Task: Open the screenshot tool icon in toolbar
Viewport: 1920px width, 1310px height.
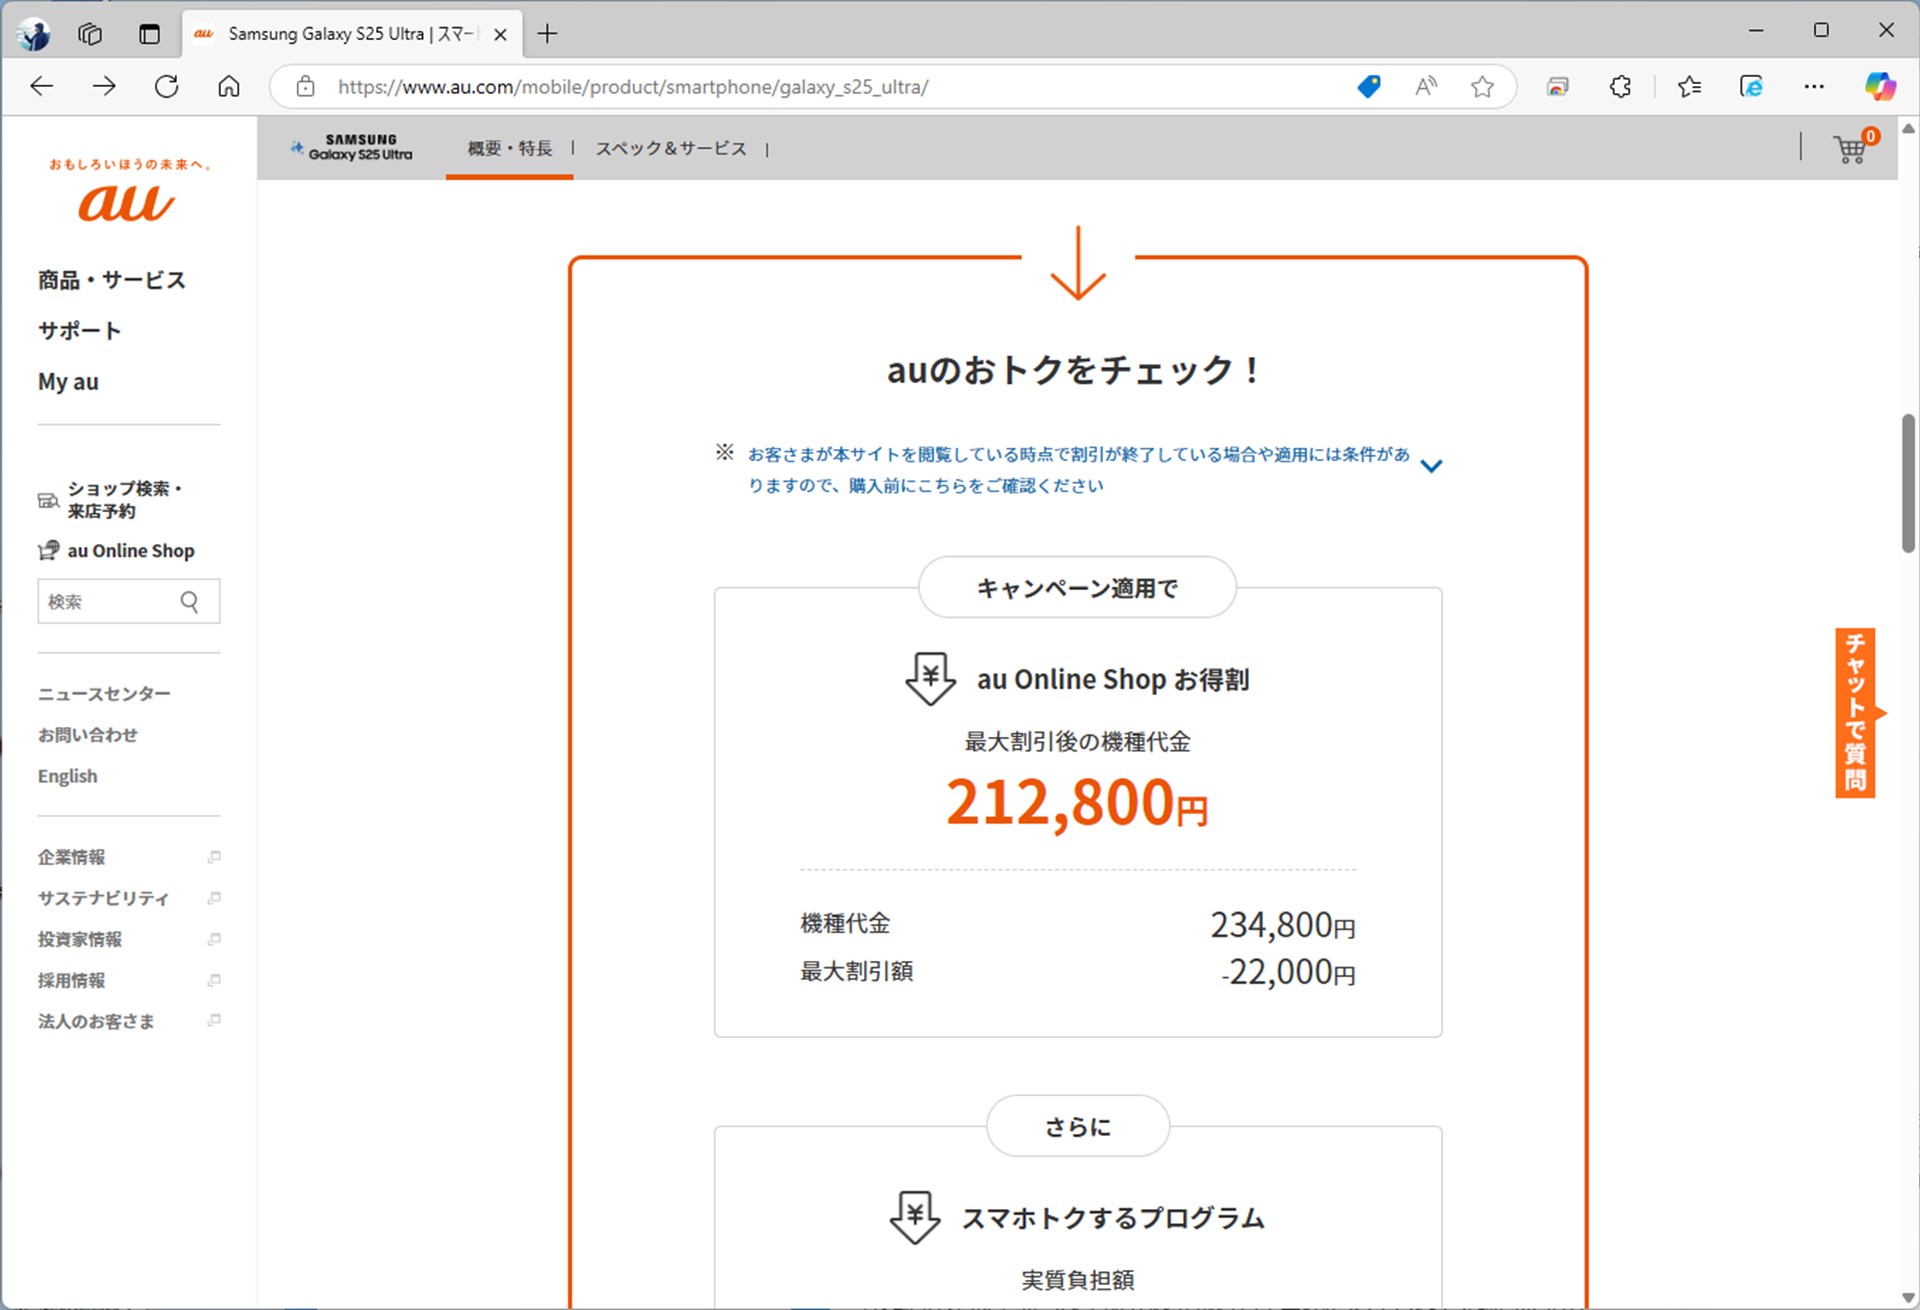Action: pos(1558,86)
